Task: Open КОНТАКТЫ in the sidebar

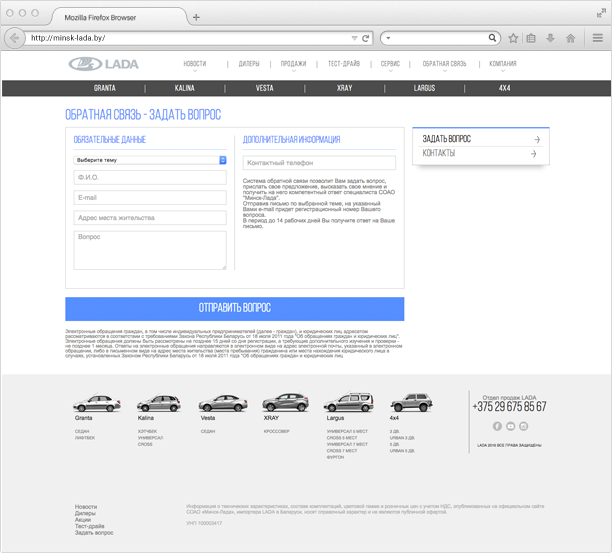Action: (x=439, y=153)
